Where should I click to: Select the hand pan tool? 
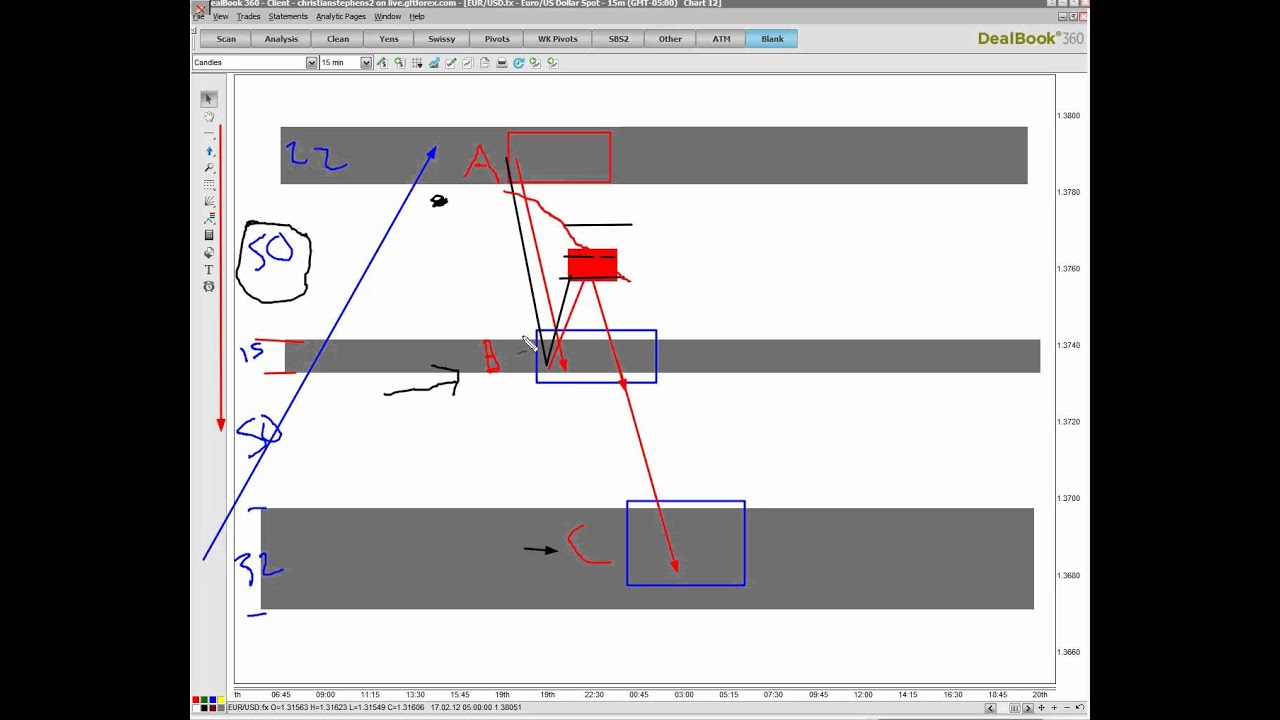(208, 117)
